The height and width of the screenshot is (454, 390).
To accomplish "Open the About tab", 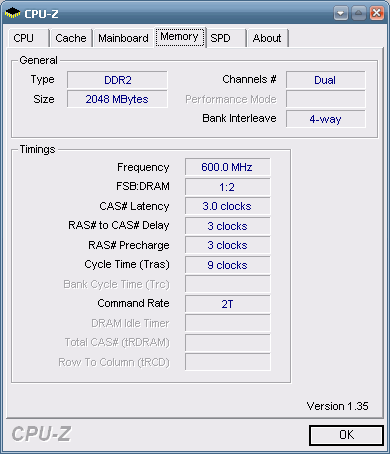I will click(267, 38).
